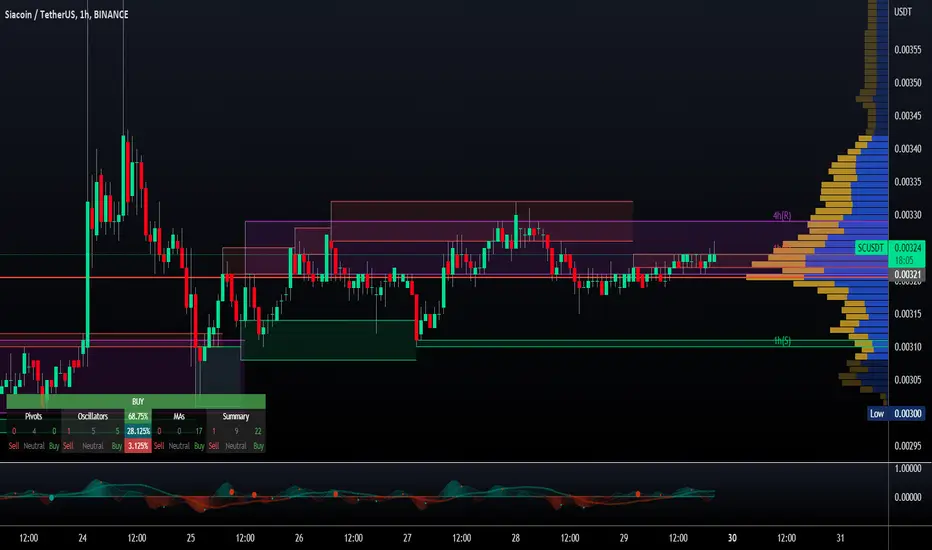
Task: Click the blue 28.125% cell
Action: click(x=138, y=430)
